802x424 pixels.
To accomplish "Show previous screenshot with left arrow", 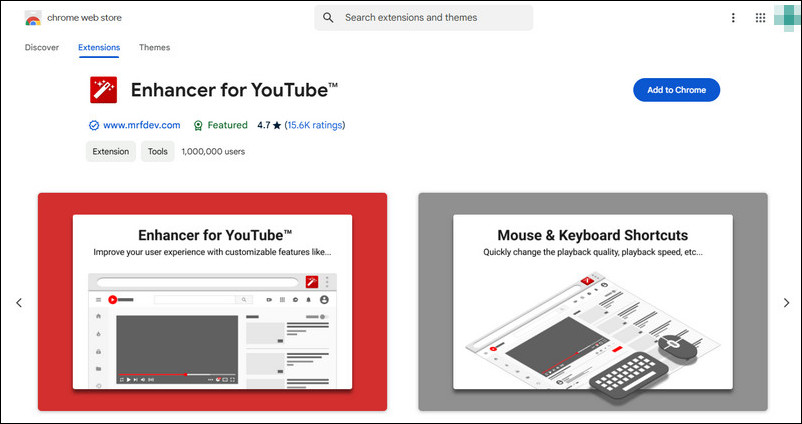I will point(19,303).
